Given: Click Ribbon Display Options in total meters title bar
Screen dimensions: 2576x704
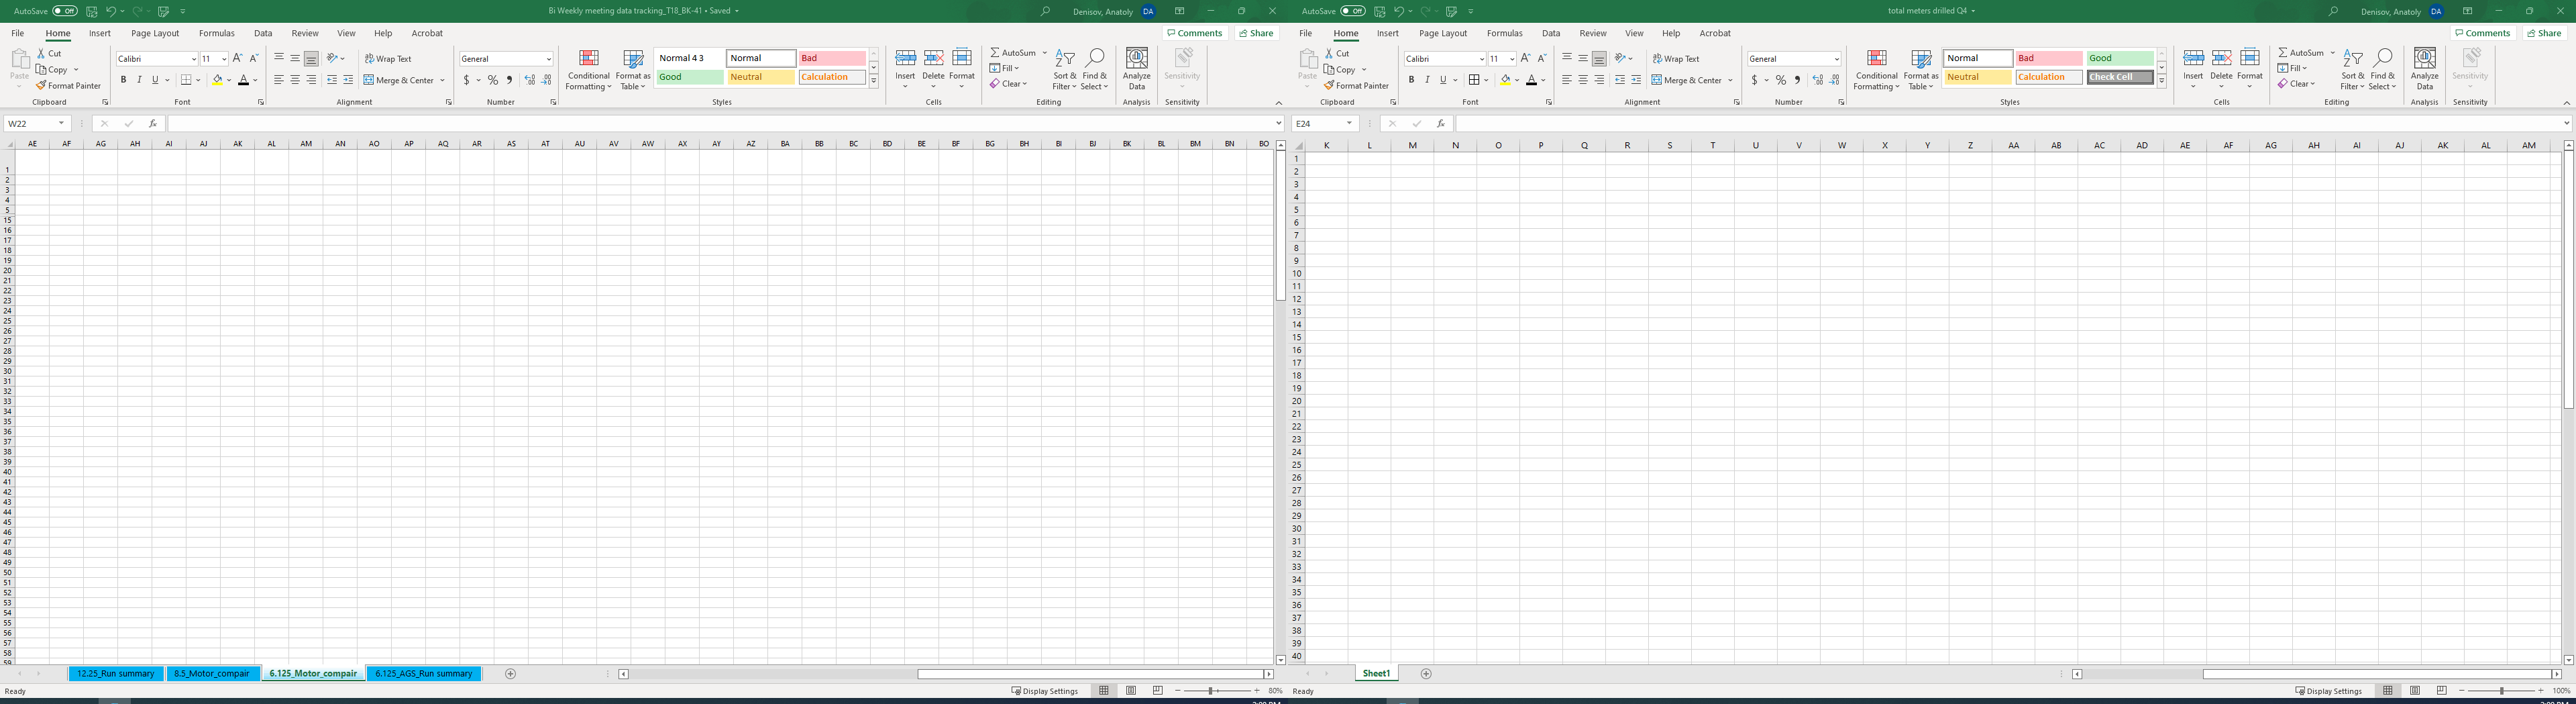Looking at the screenshot, I should click(2468, 11).
